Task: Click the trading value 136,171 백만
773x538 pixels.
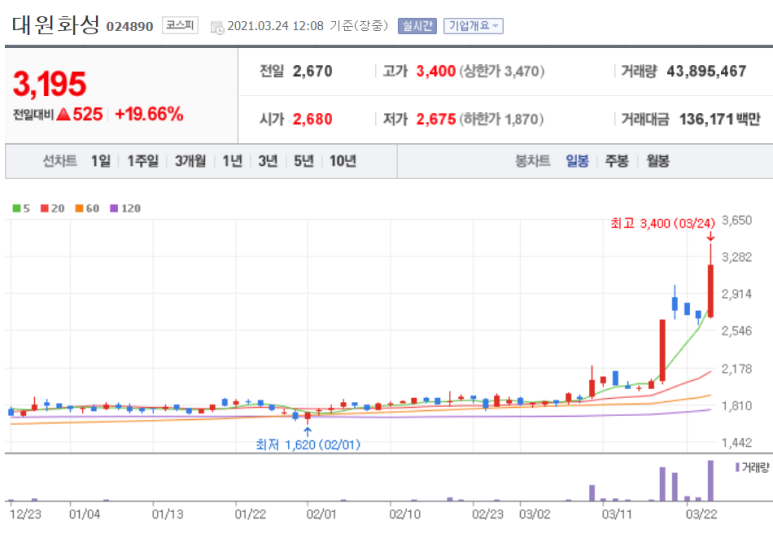Action: point(720,119)
